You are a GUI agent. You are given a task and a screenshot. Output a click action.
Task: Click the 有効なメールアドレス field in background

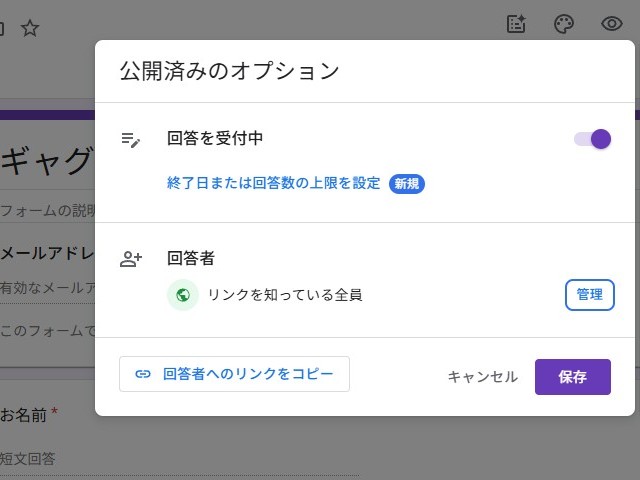(x=47, y=288)
